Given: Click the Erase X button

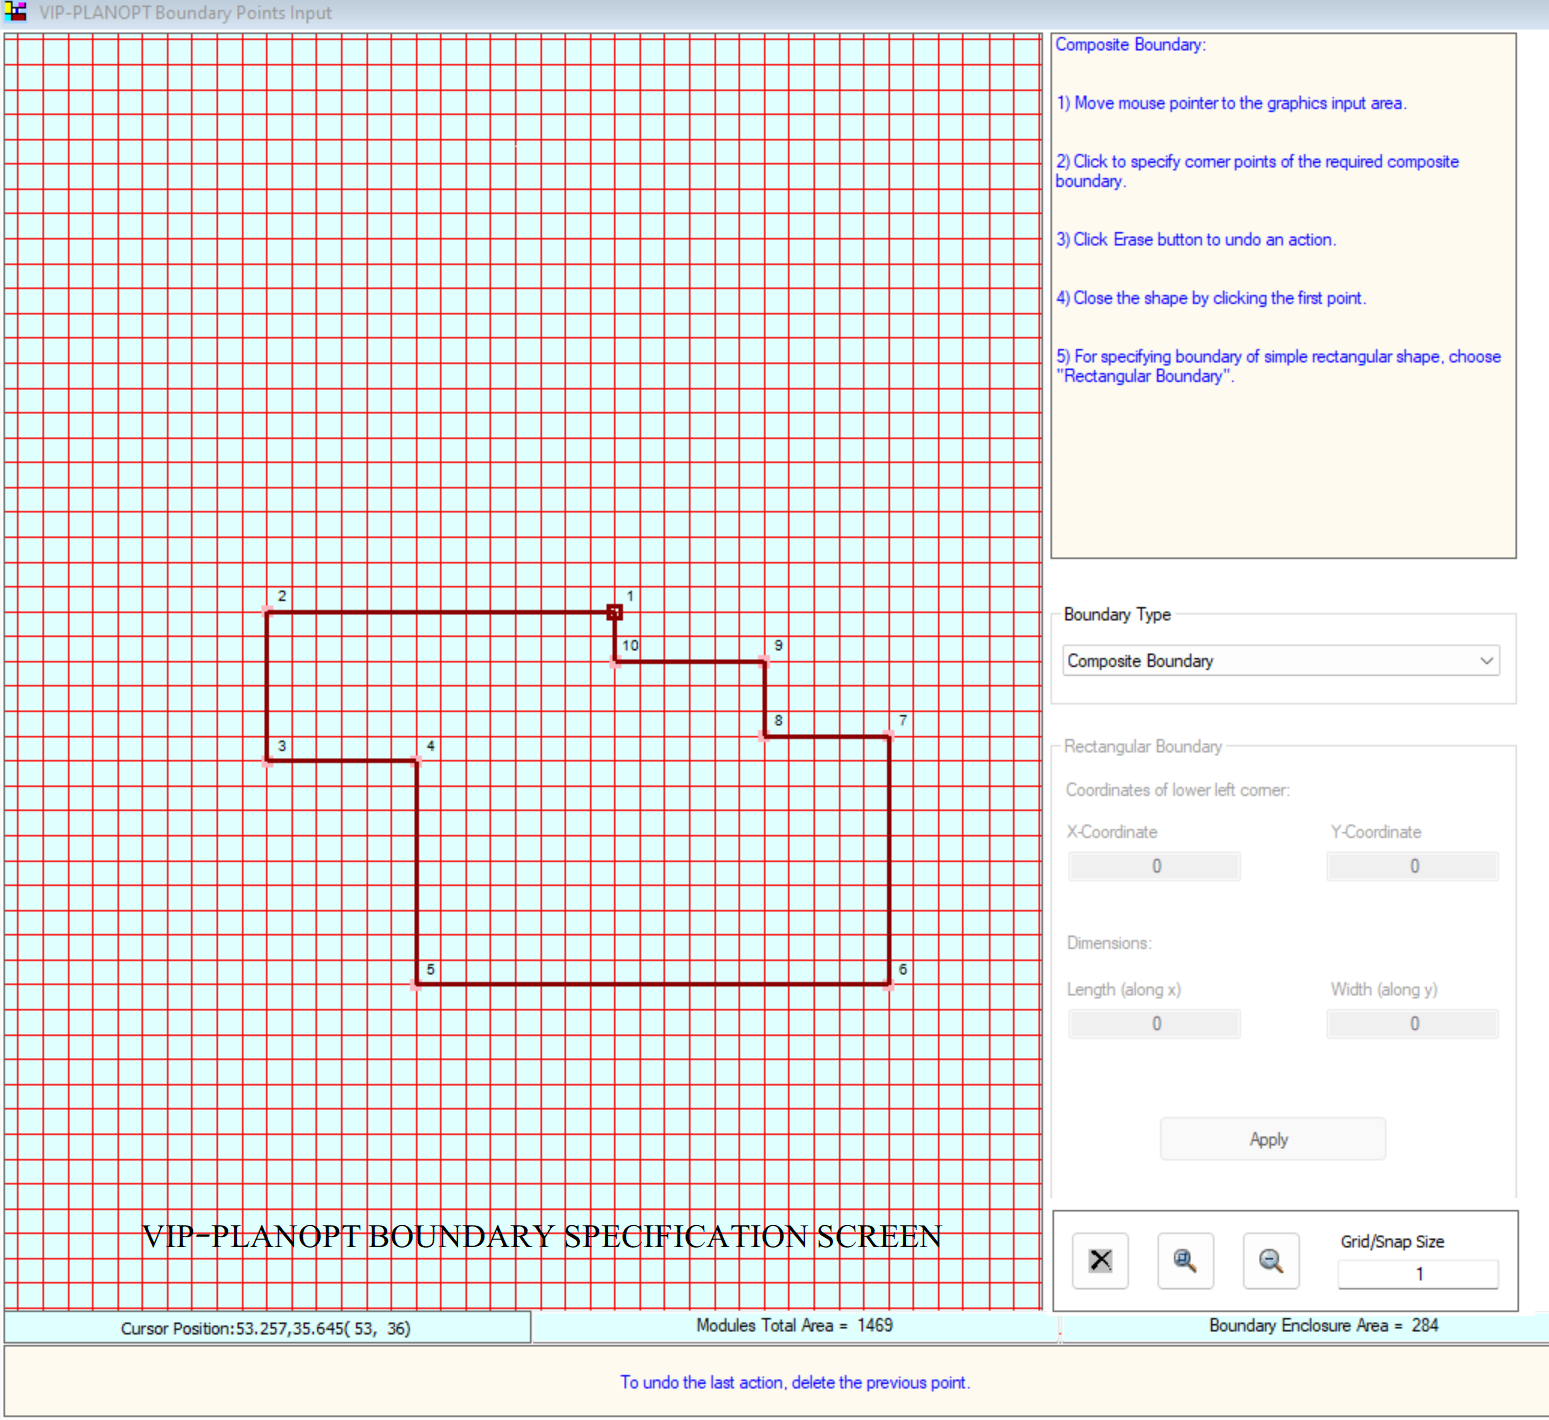Looking at the screenshot, I should [x=1100, y=1260].
